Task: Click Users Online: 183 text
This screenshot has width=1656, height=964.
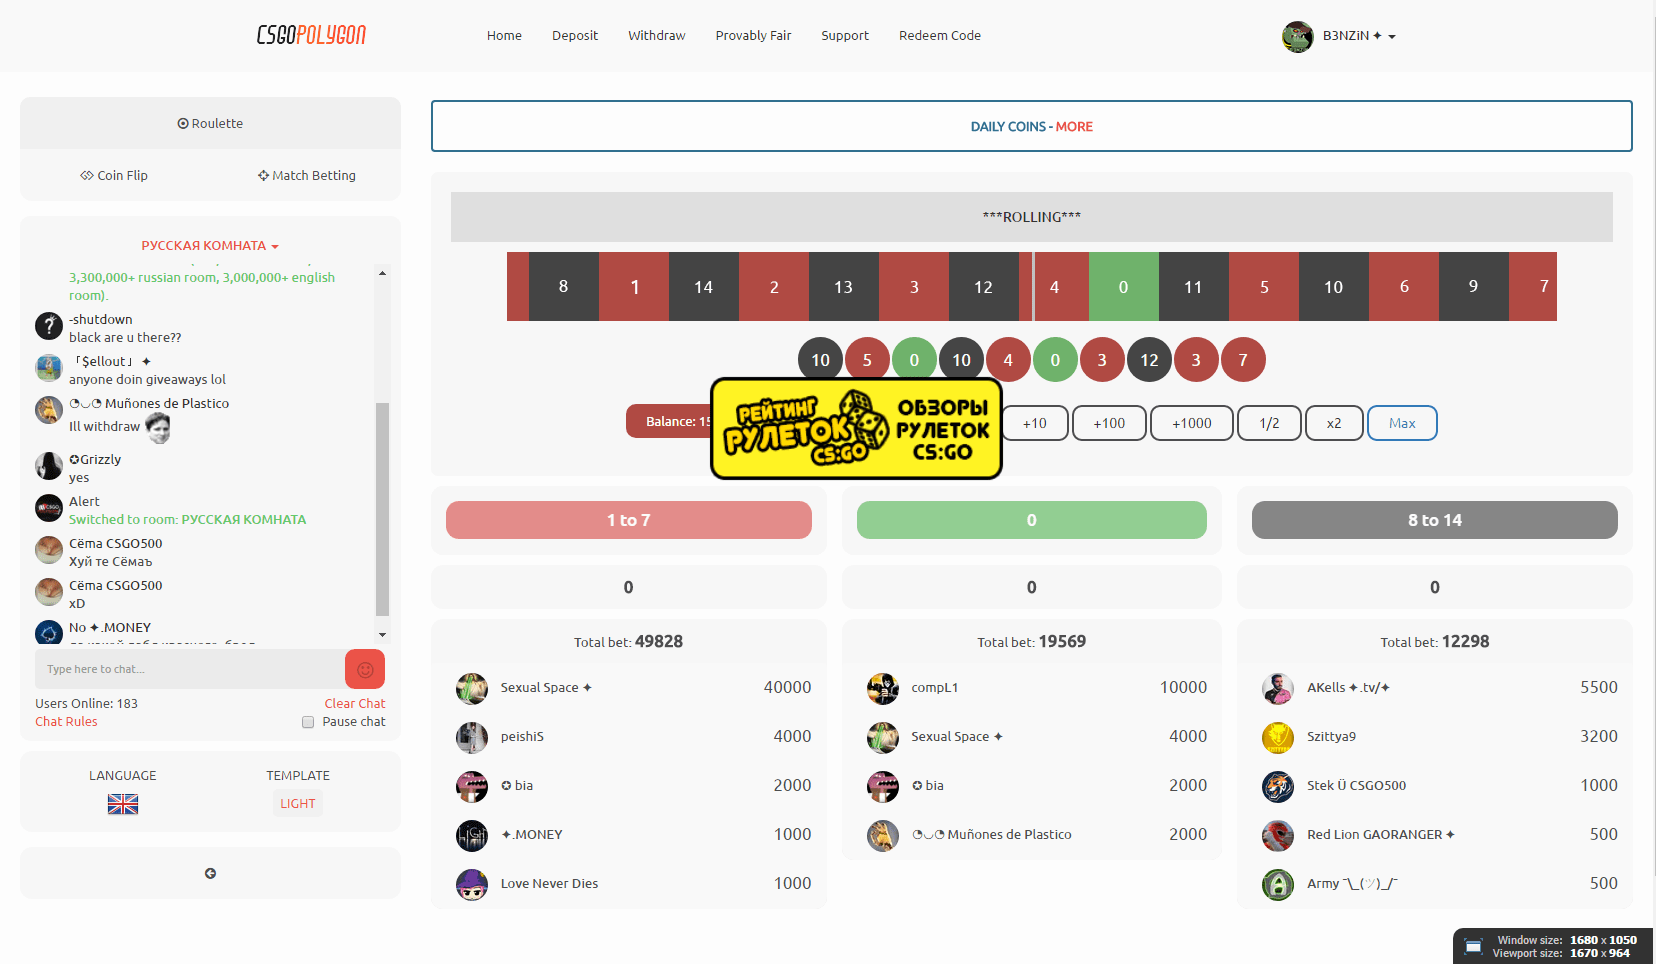Action: [x=87, y=704]
